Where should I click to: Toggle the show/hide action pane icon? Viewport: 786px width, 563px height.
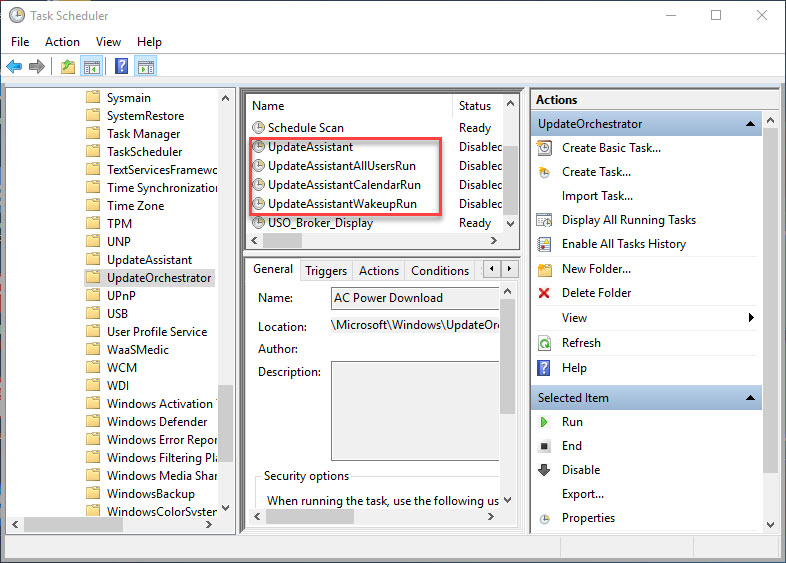click(x=146, y=66)
